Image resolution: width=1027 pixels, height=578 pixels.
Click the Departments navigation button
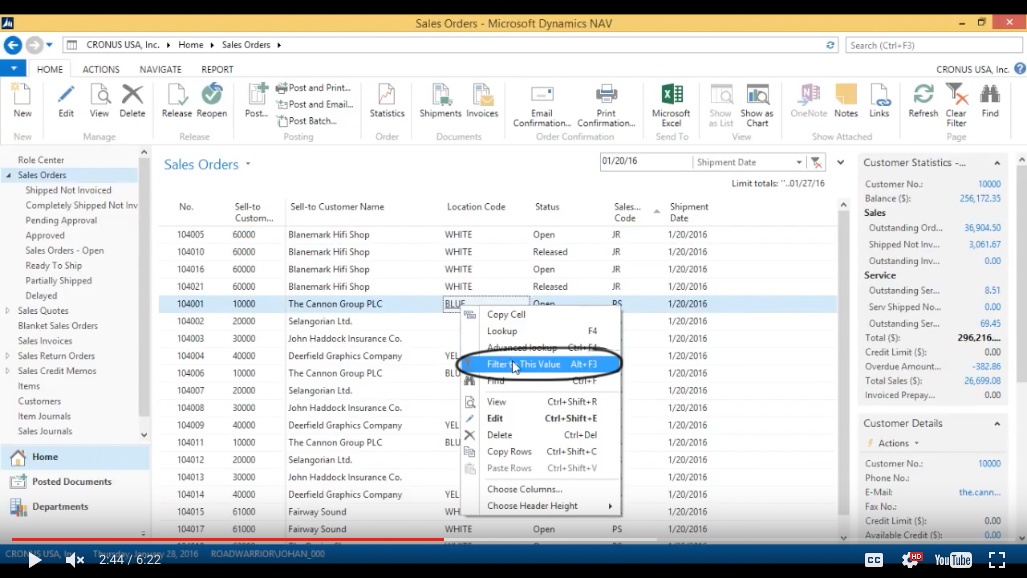coord(75,507)
